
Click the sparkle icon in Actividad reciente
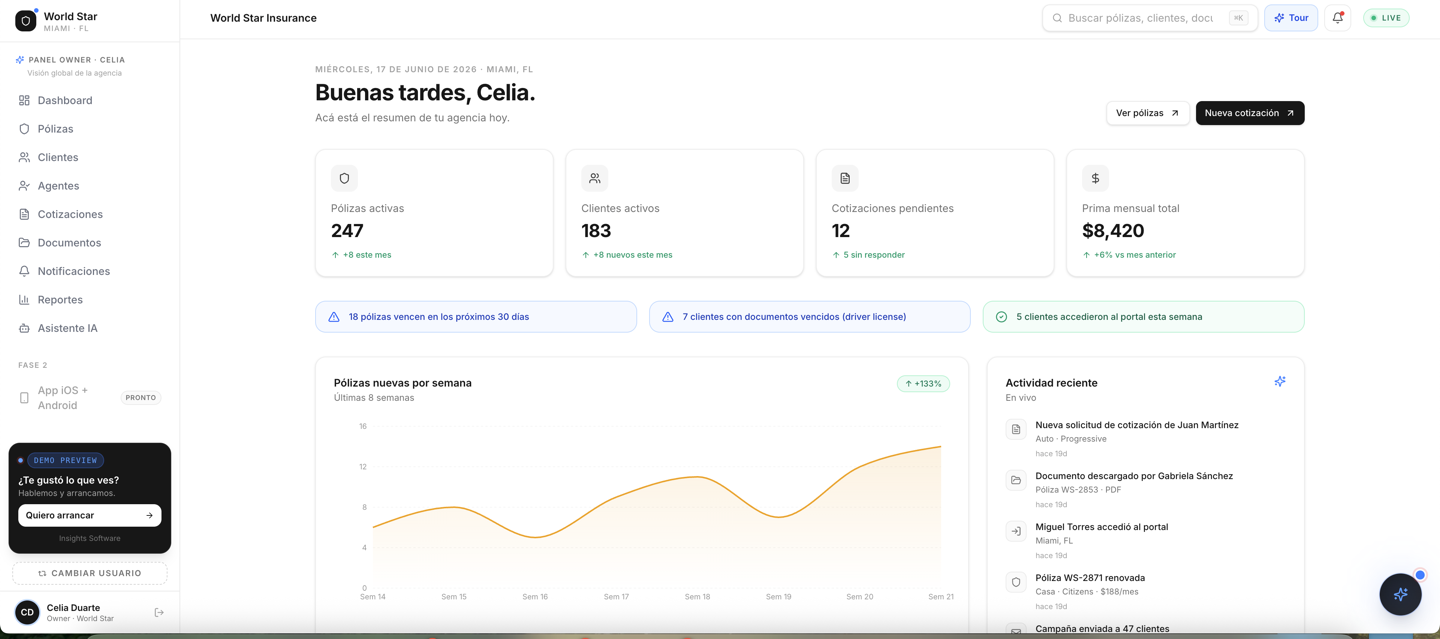point(1280,381)
